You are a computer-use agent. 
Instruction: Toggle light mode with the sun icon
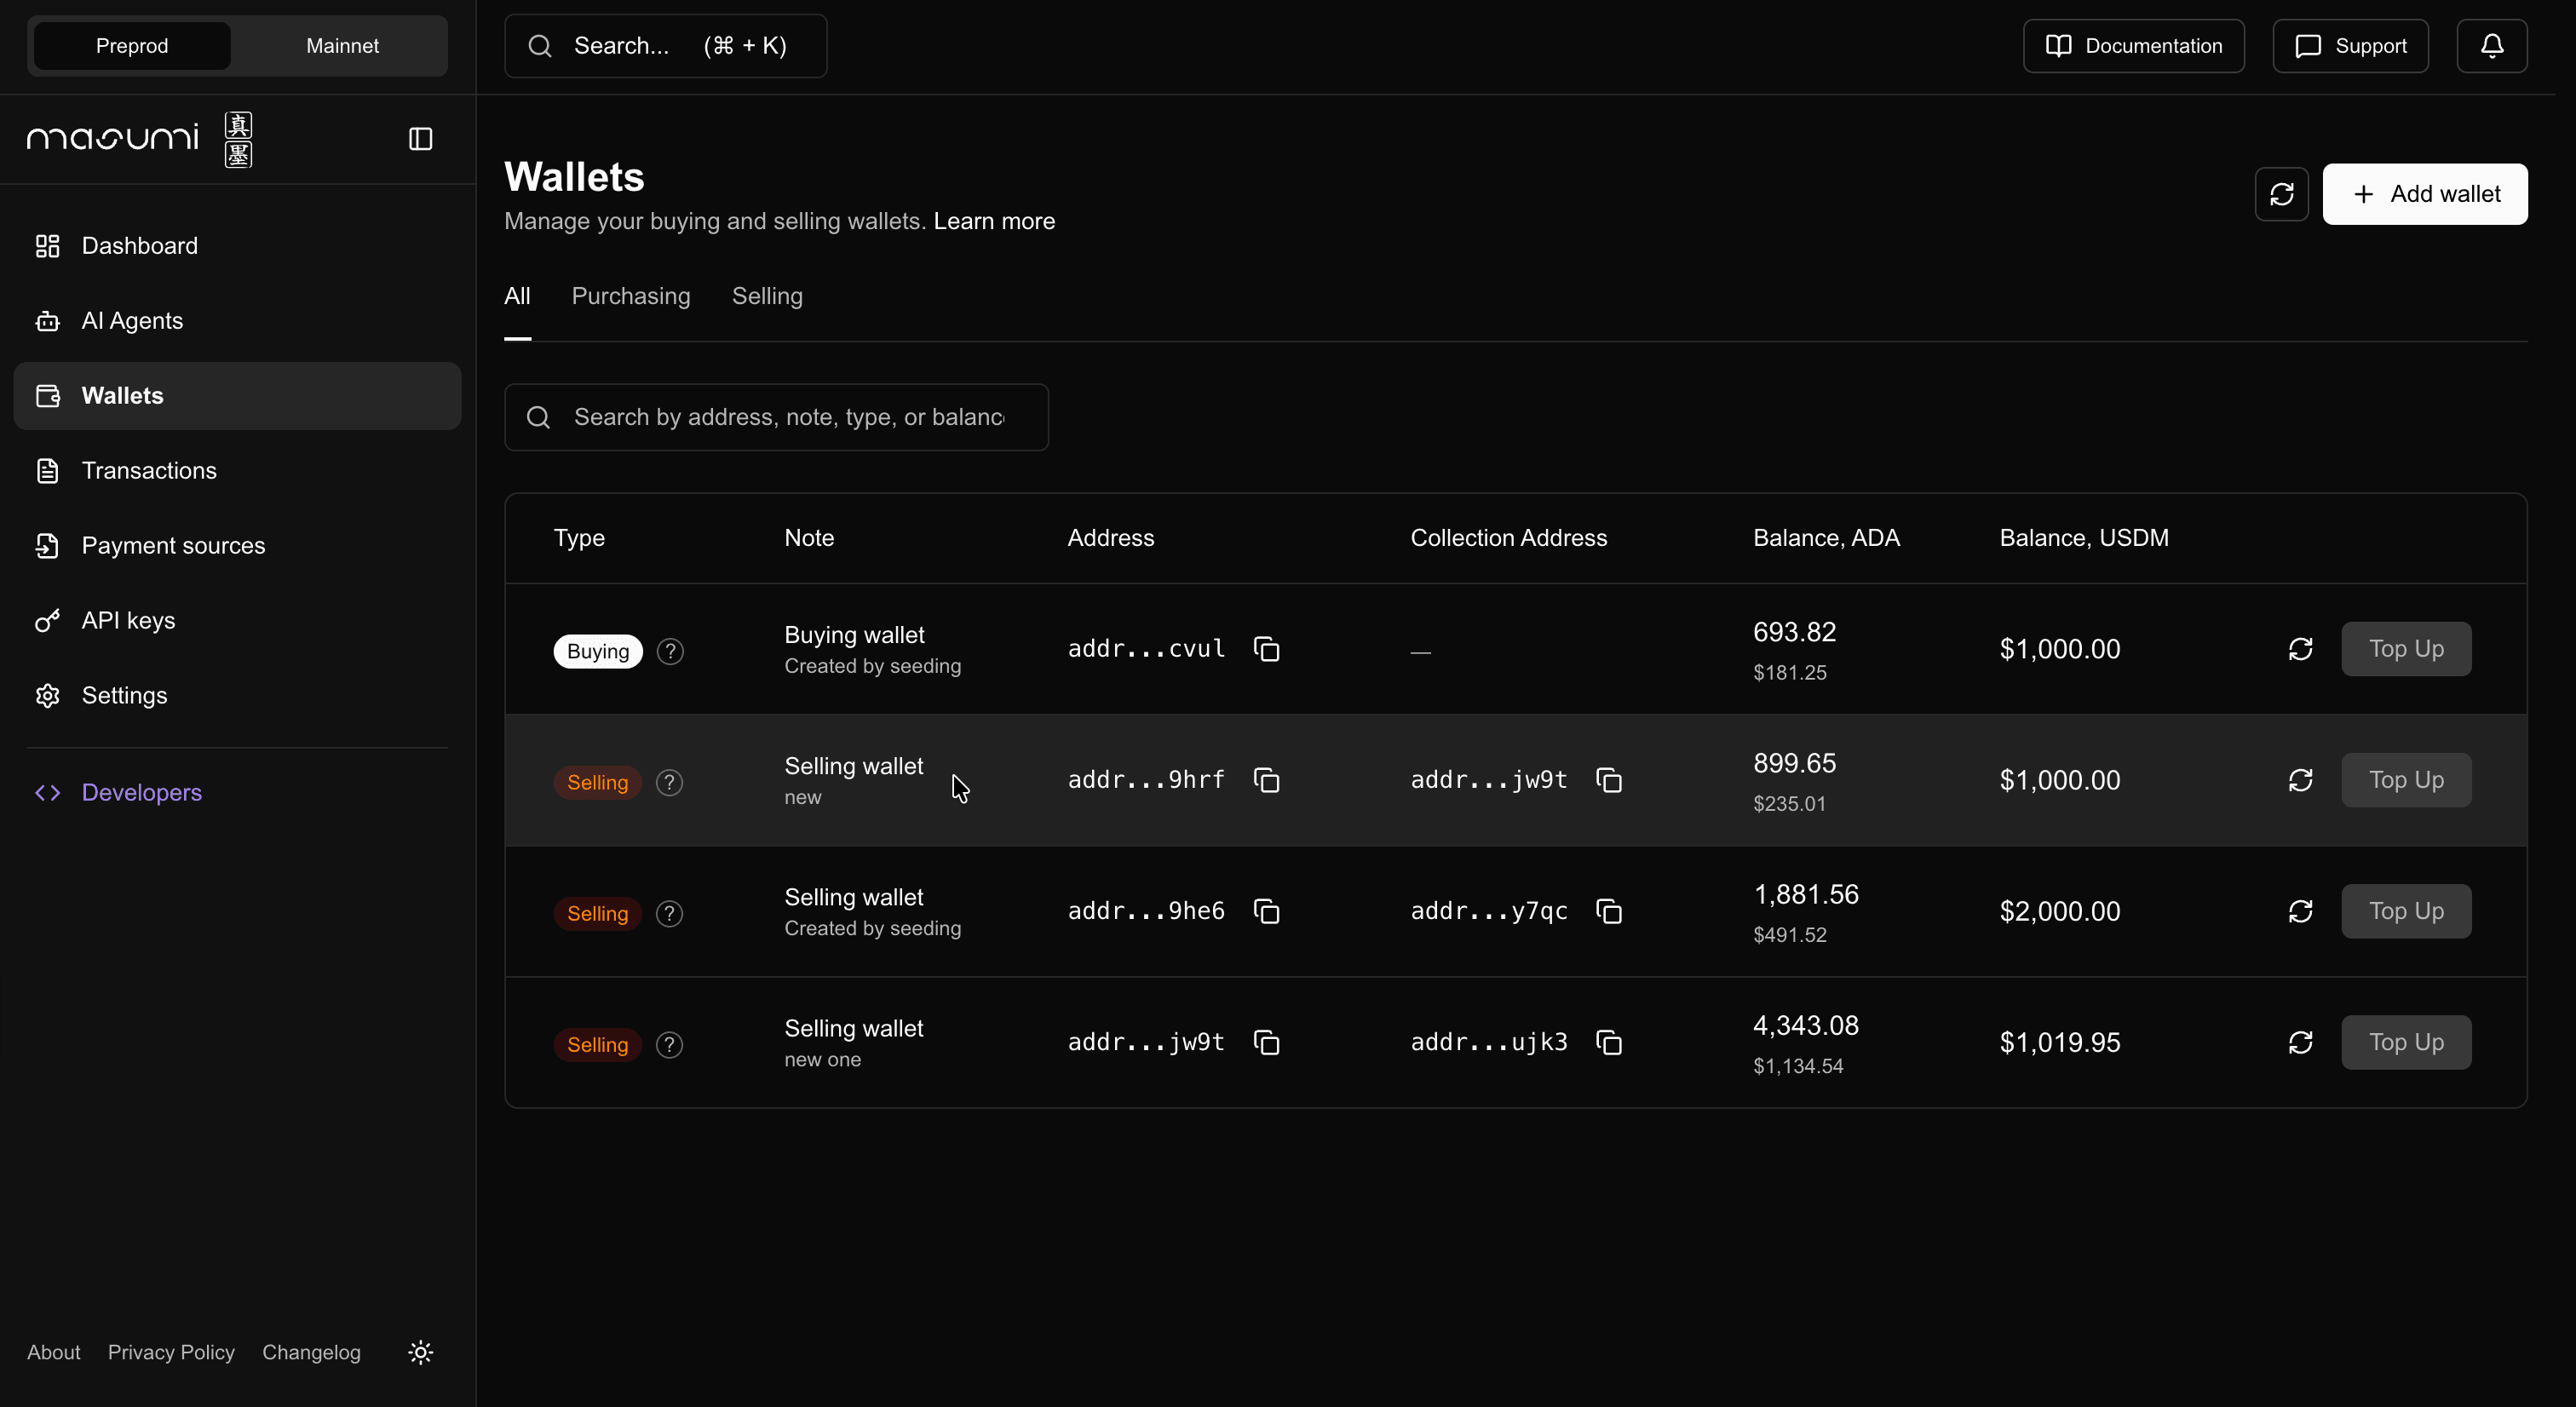coord(420,1352)
